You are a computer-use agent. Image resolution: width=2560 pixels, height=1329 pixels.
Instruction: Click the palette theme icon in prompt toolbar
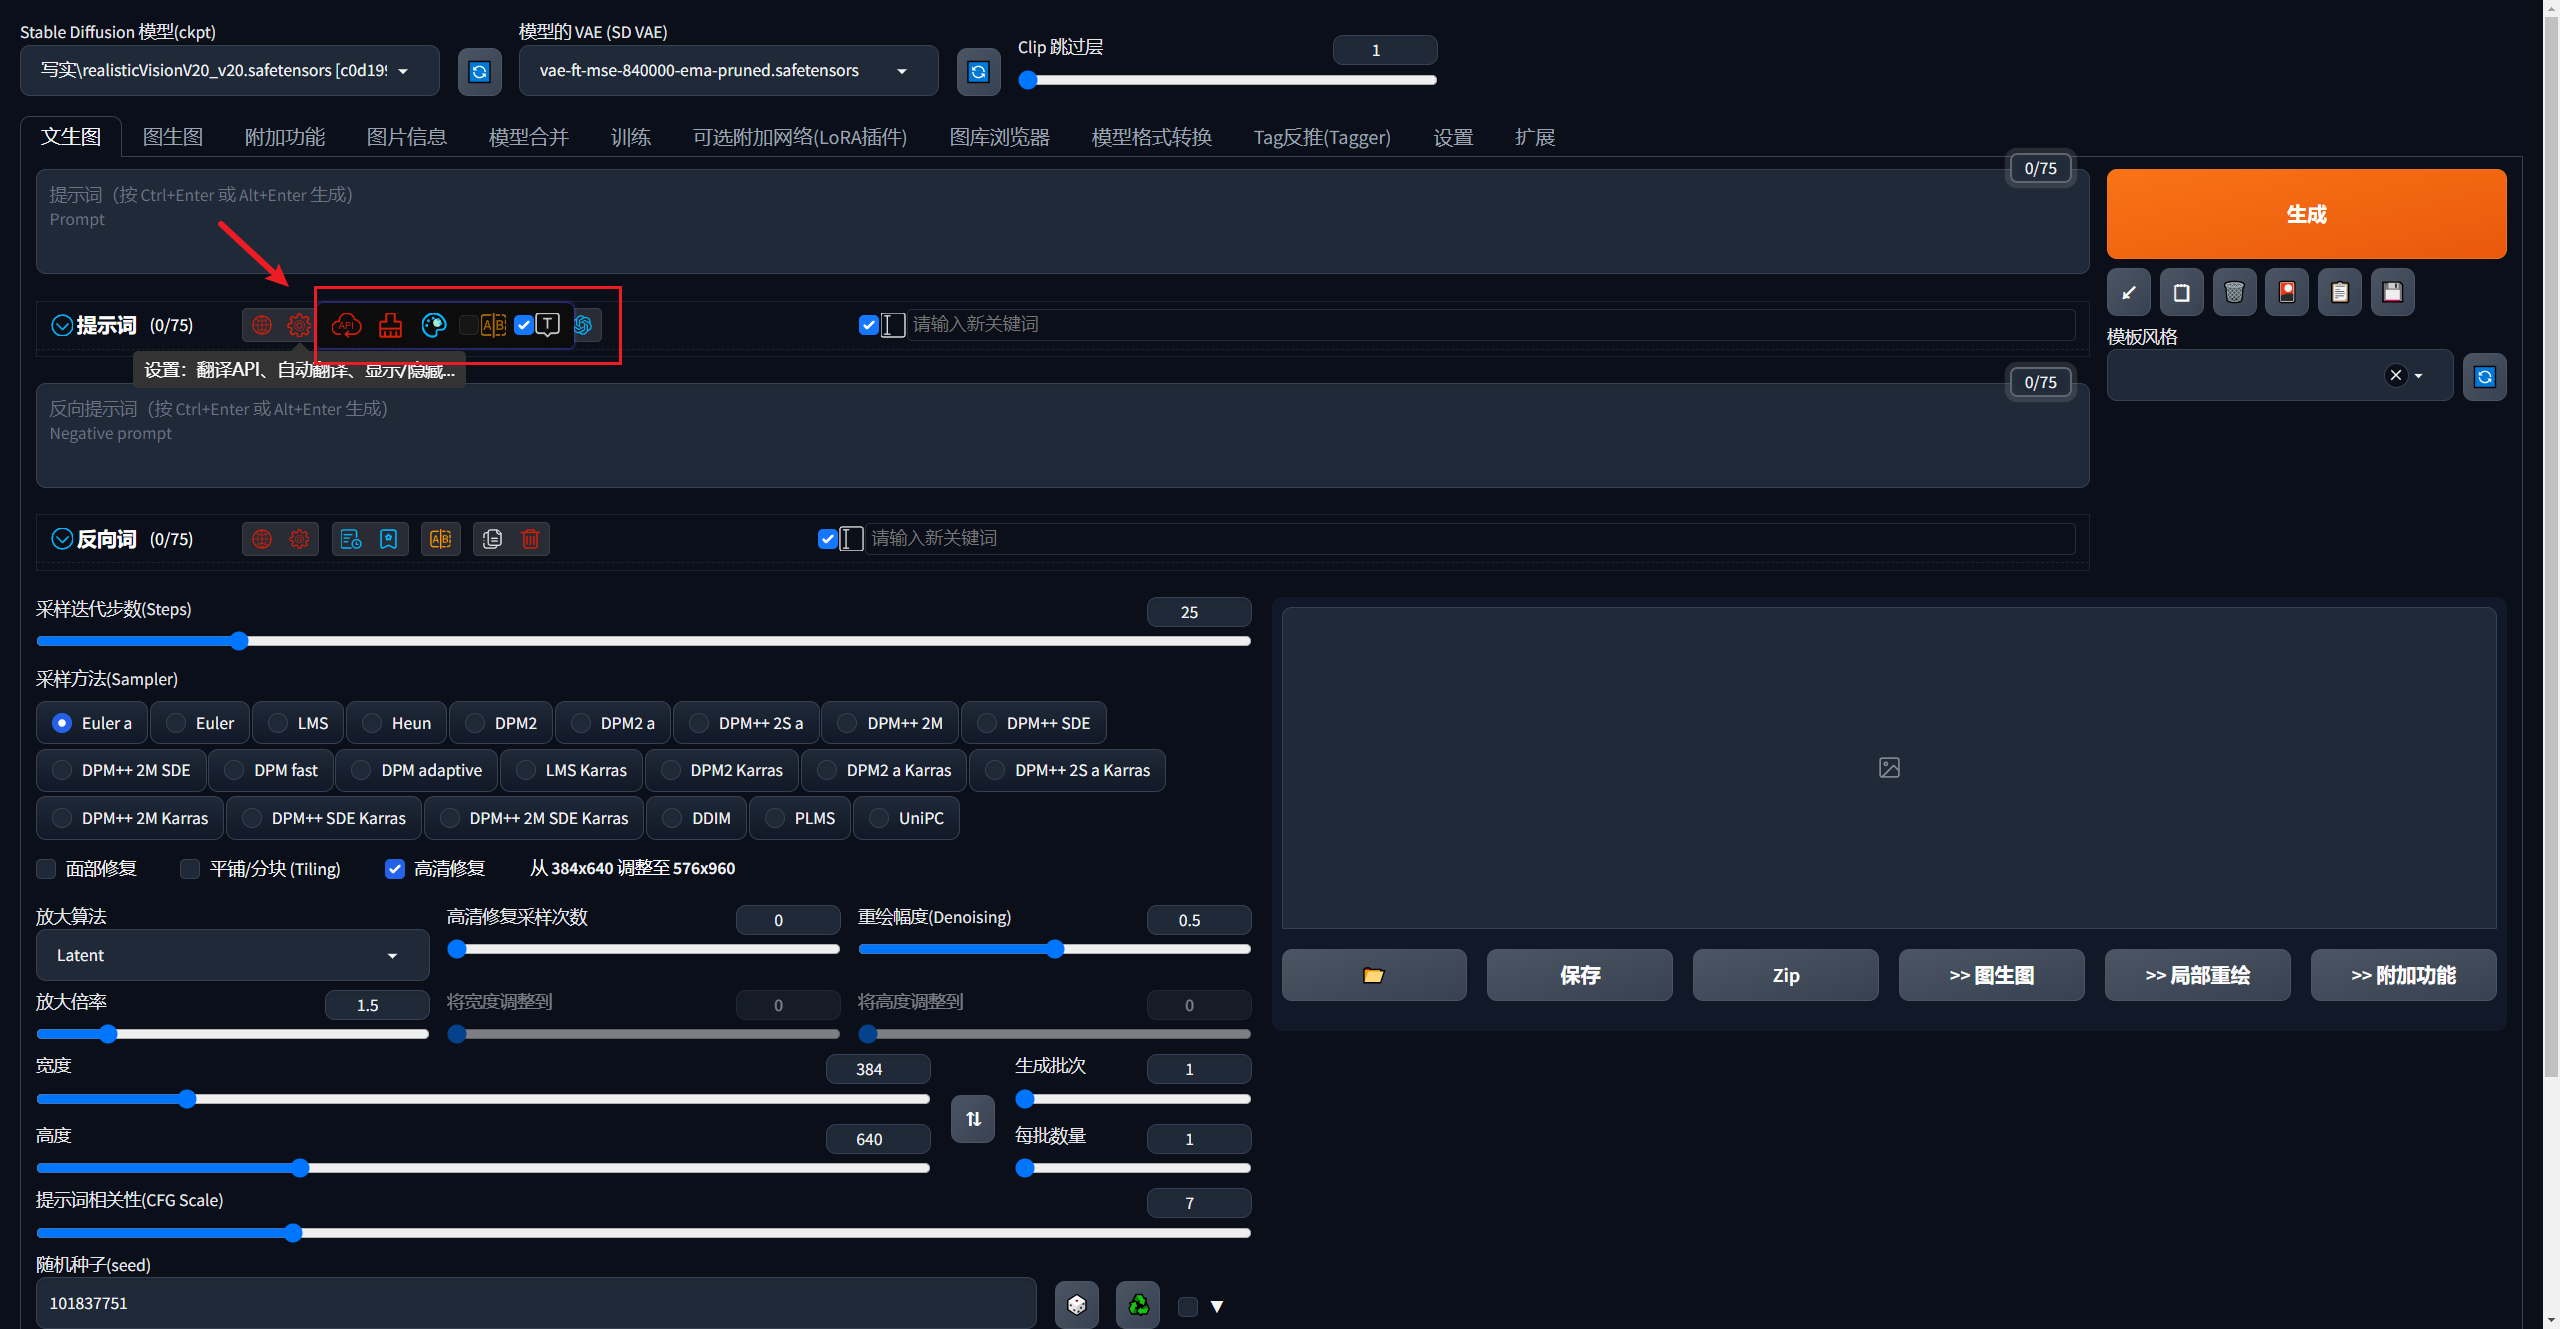(x=433, y=325)
